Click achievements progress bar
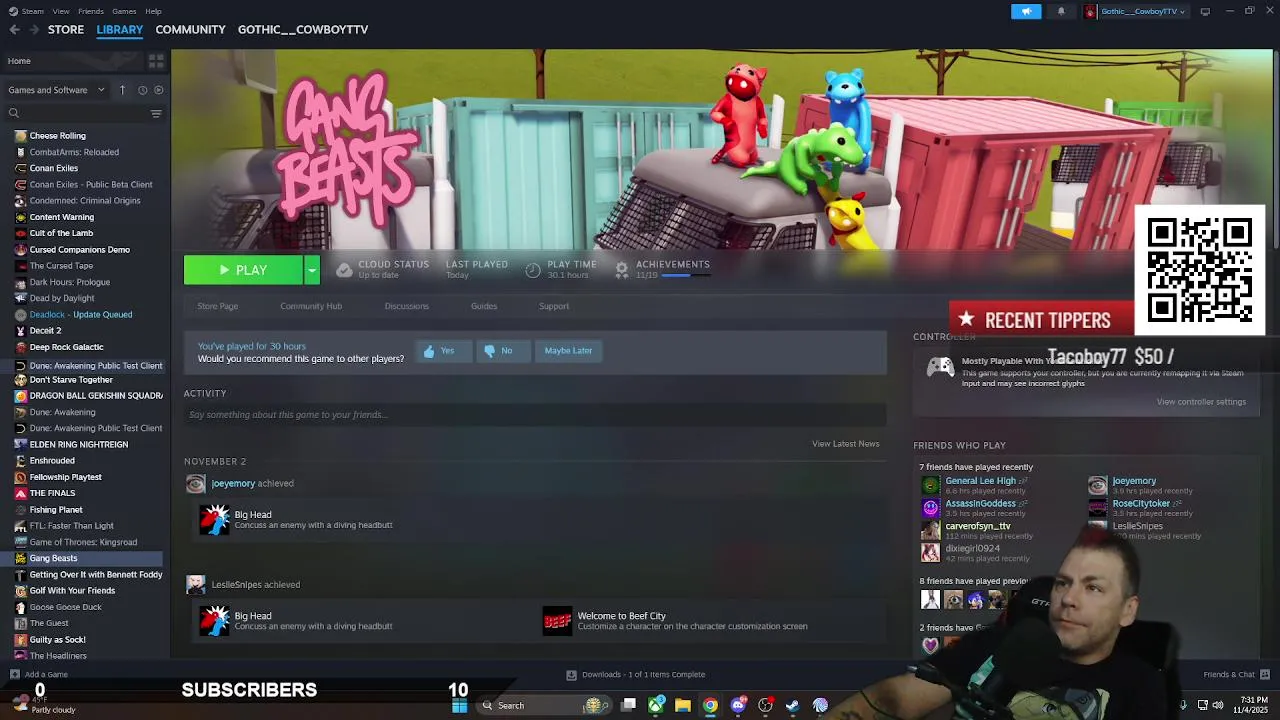Screen dimensions: 1280x720 tap(686, 275)
